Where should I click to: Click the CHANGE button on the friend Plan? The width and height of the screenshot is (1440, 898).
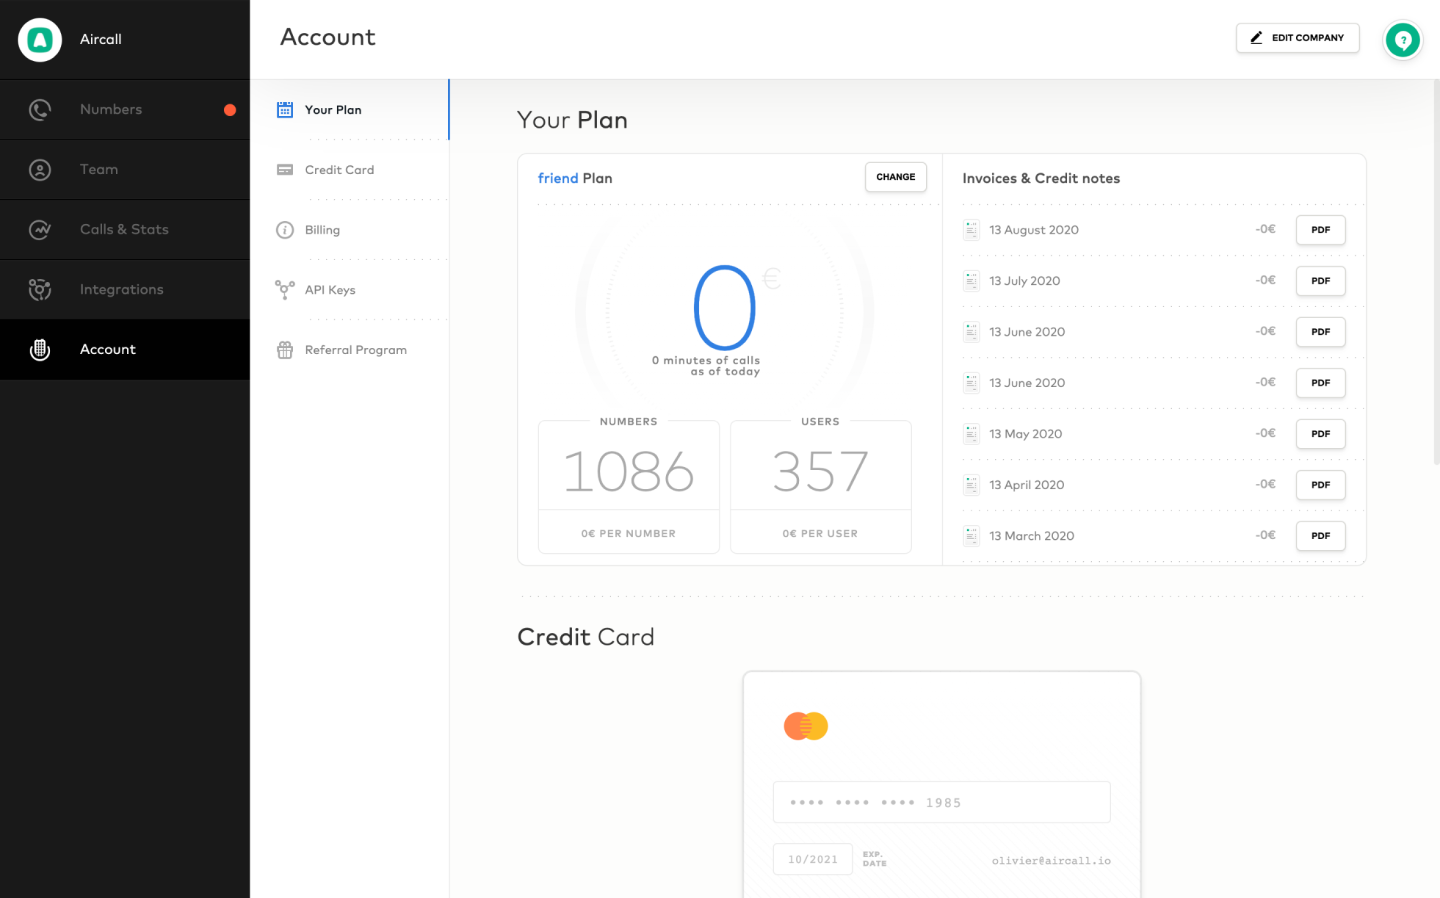click(x=895, y=177)
